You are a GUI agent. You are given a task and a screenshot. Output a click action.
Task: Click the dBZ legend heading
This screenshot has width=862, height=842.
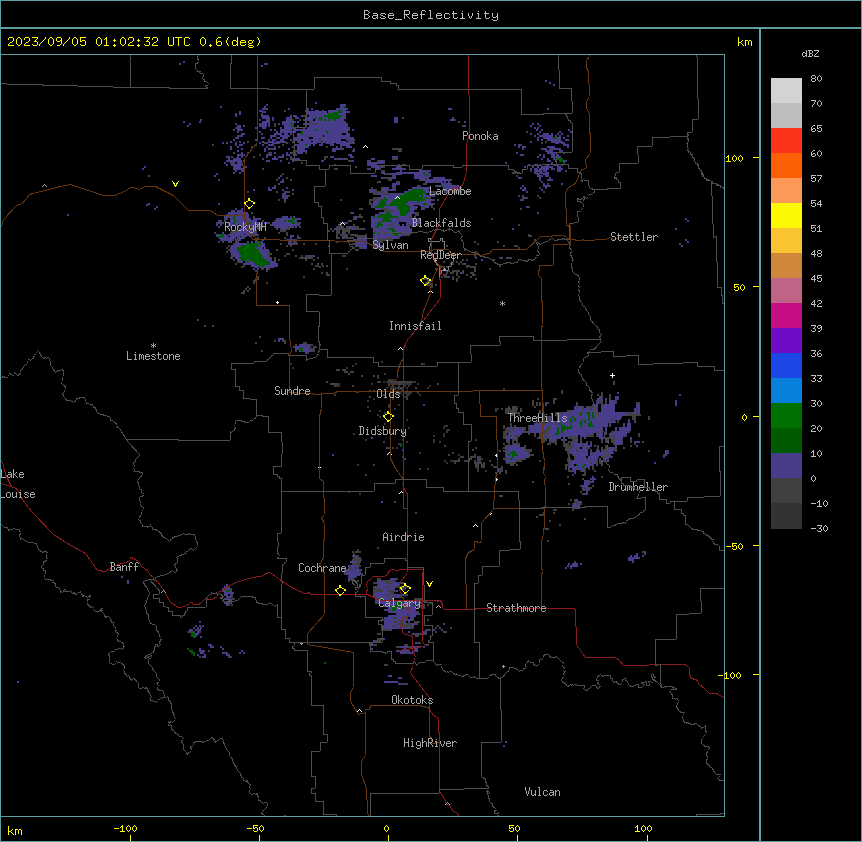click(x=810, y=54)
